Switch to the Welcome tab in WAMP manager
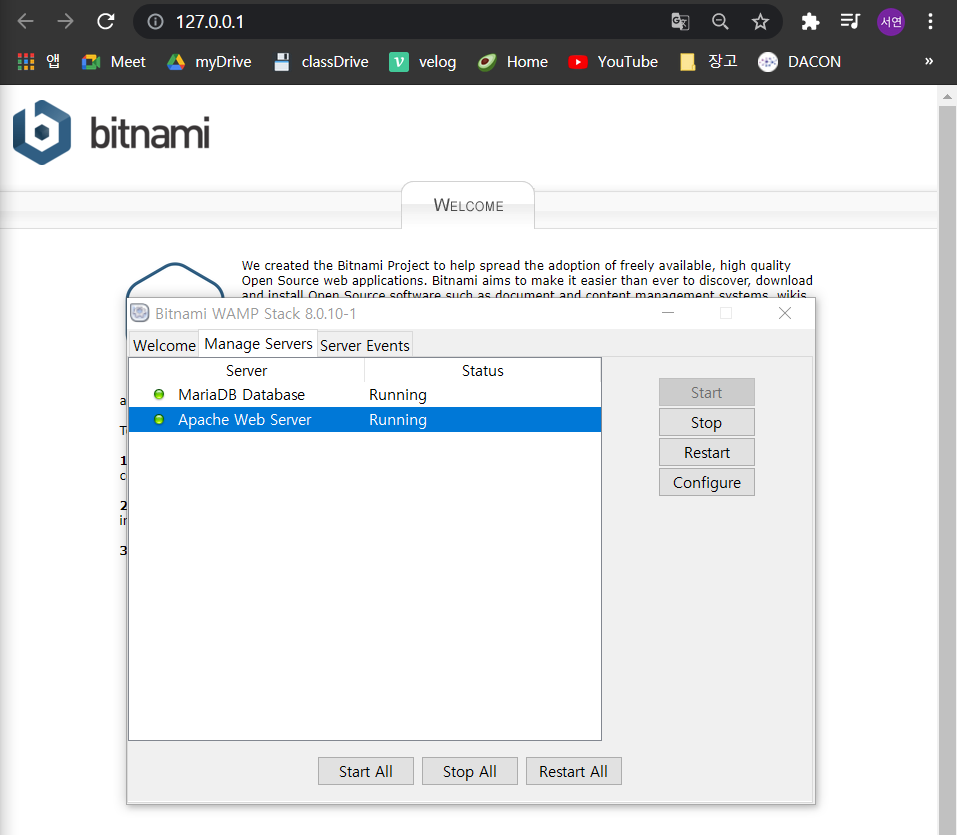 tap(163, 345)
